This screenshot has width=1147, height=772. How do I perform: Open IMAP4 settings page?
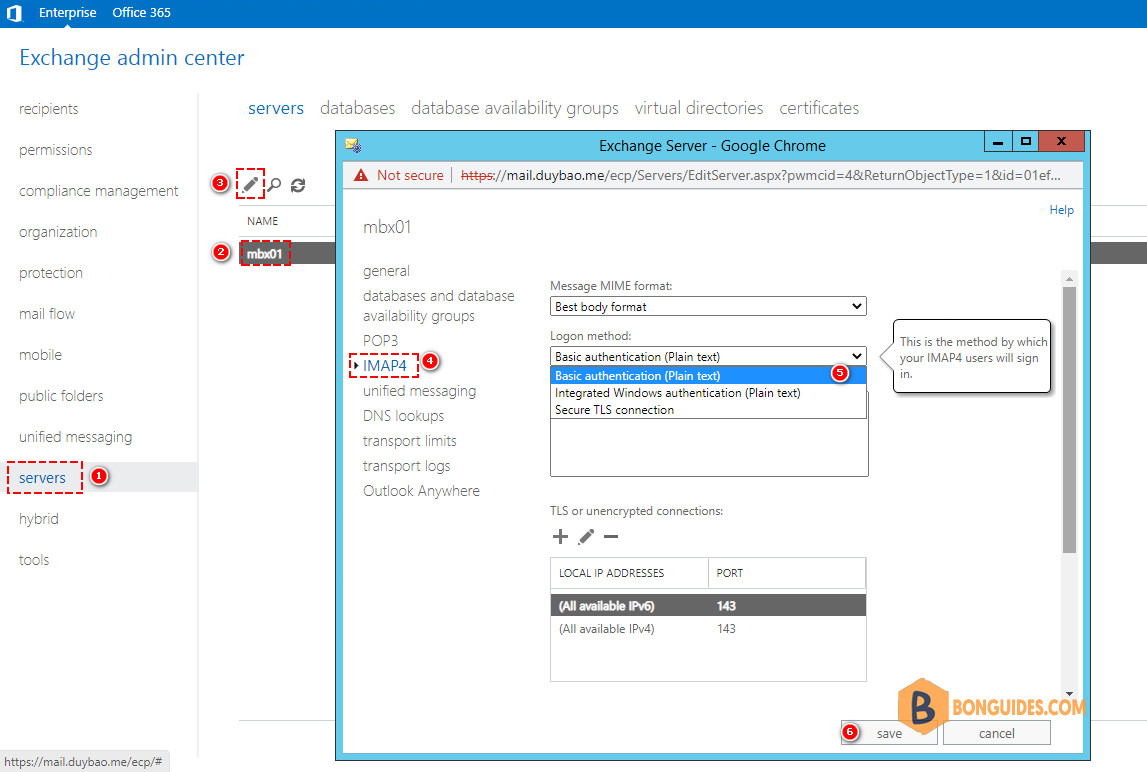pyautogui.click(x=385, y=365)
